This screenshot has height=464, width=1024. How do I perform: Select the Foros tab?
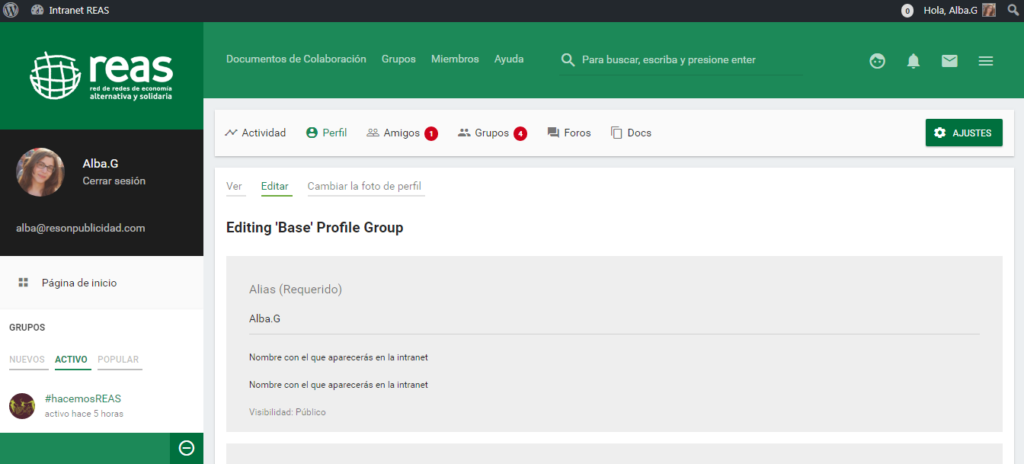click(569, 133)
